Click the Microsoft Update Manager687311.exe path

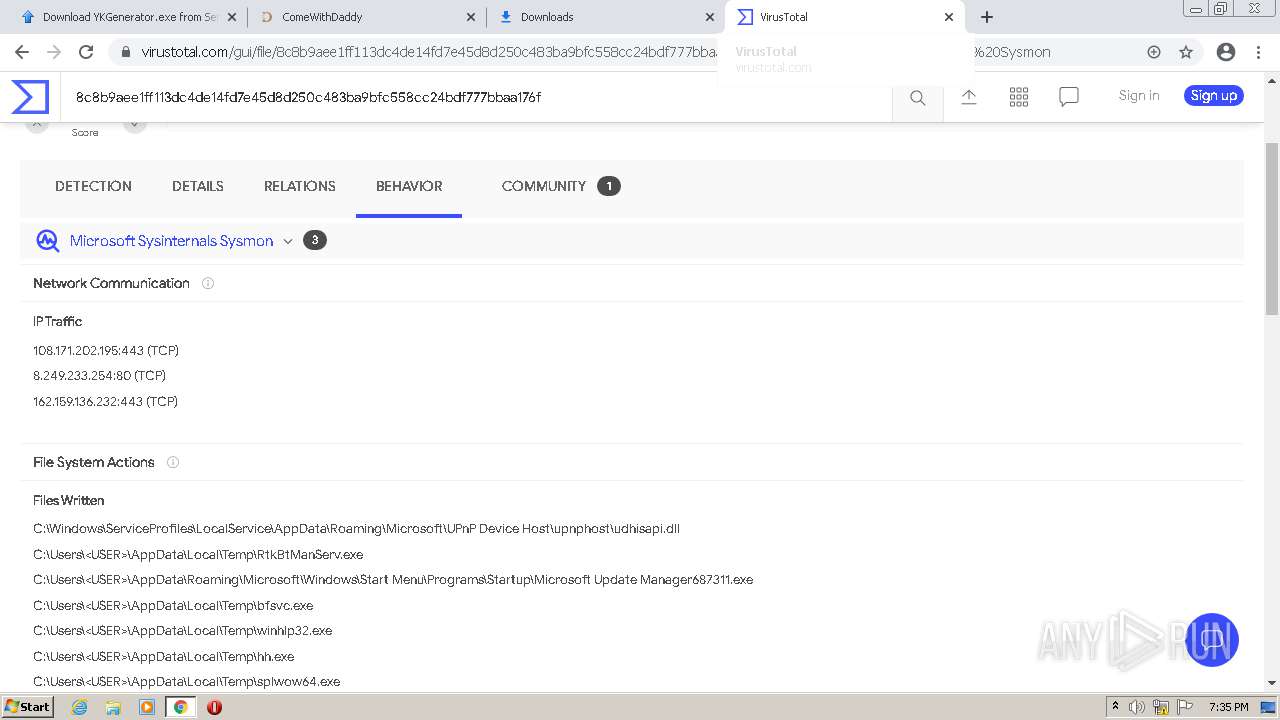tap(393, 580)
